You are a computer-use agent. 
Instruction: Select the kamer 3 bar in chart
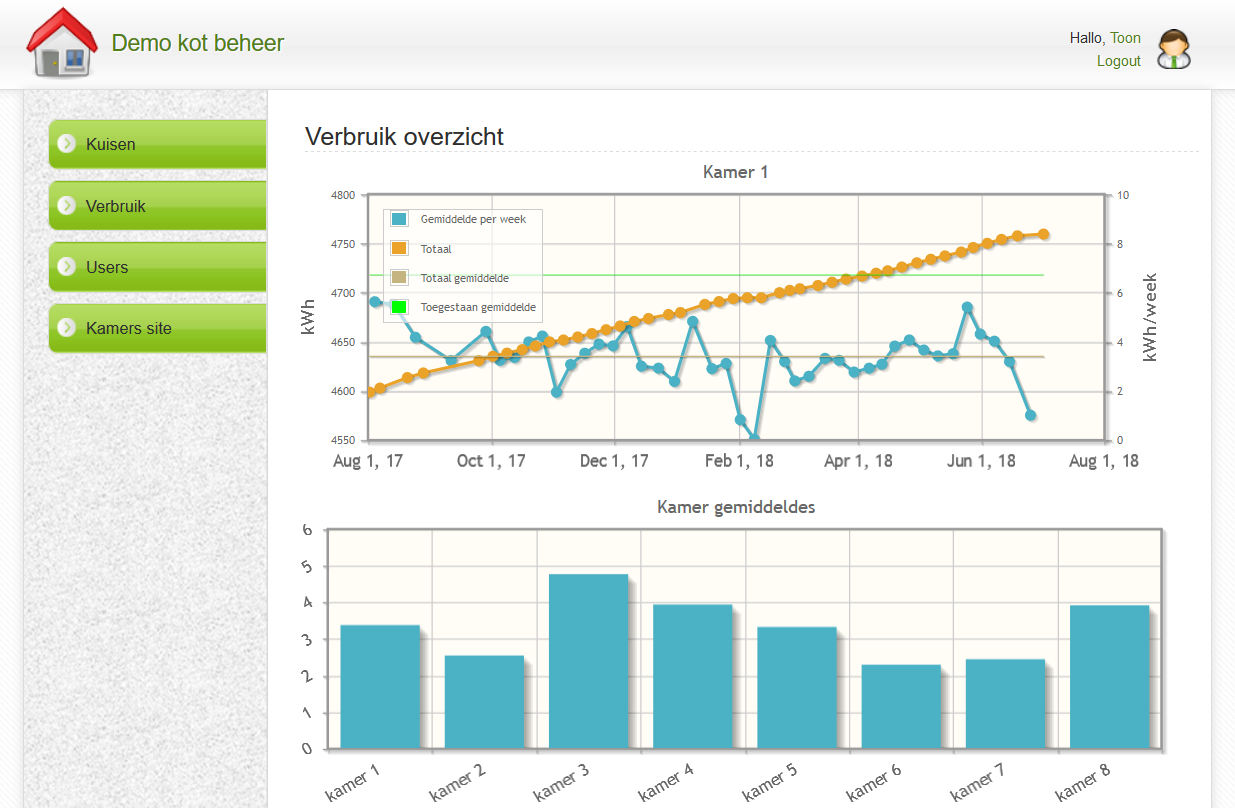coord(588,661)
